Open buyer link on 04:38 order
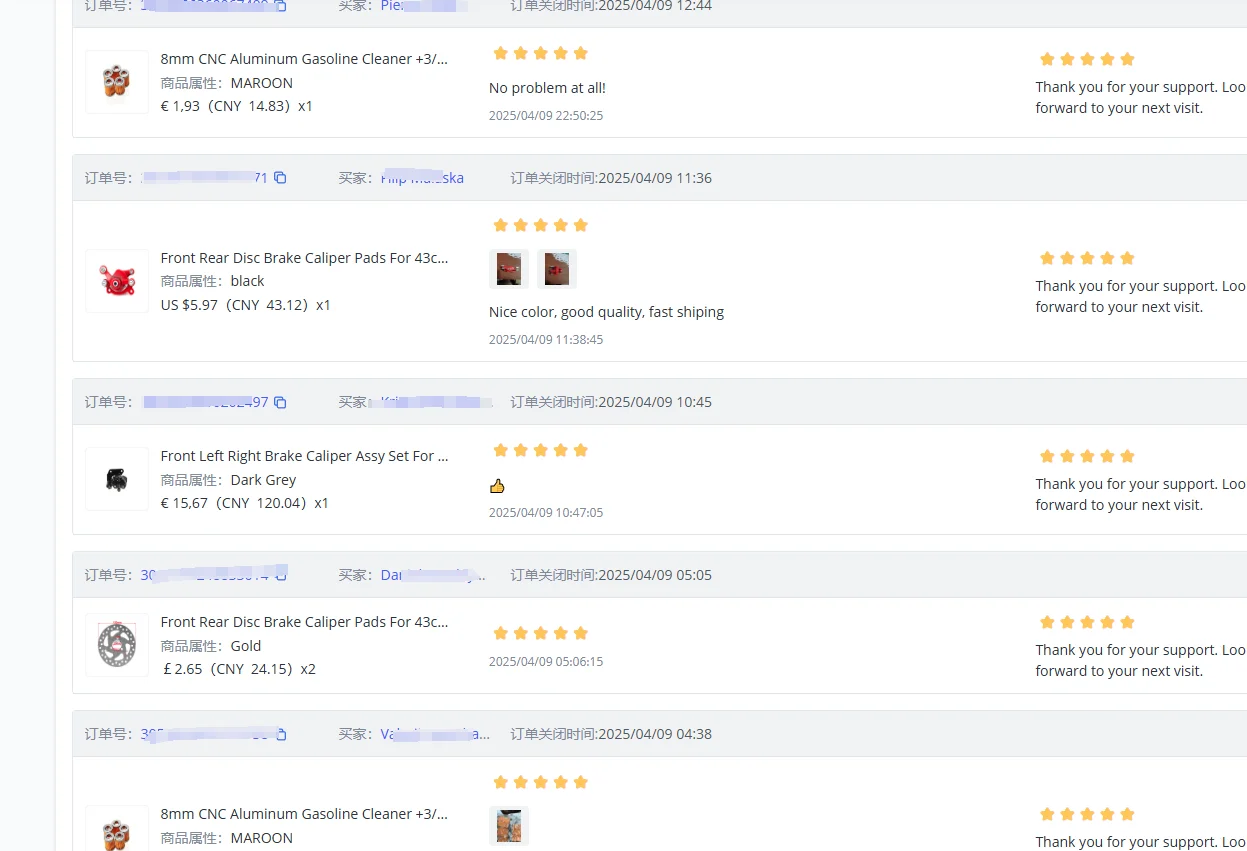This screenshot has width=1247, height=851. [x=435, y=734]
